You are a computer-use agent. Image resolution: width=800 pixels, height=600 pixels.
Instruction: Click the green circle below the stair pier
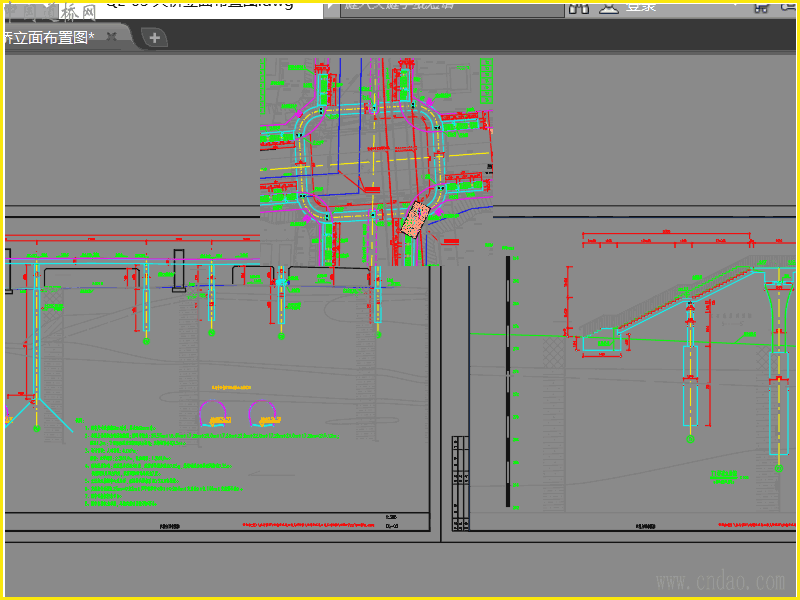pyautogui.click(x=690, y=438)
